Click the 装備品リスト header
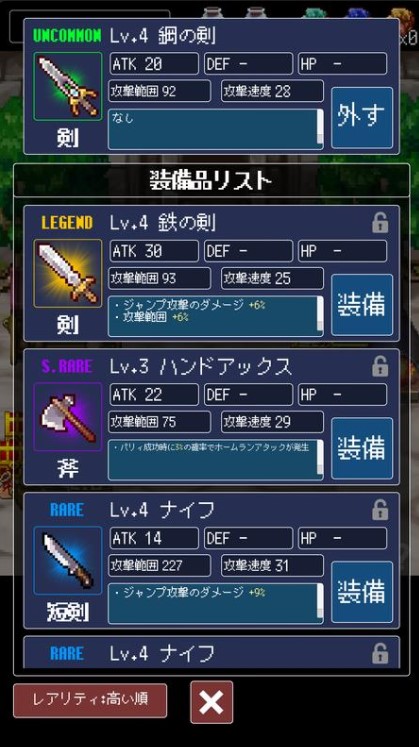The height and width of the screenshot is (747, 419). (211, 181)
